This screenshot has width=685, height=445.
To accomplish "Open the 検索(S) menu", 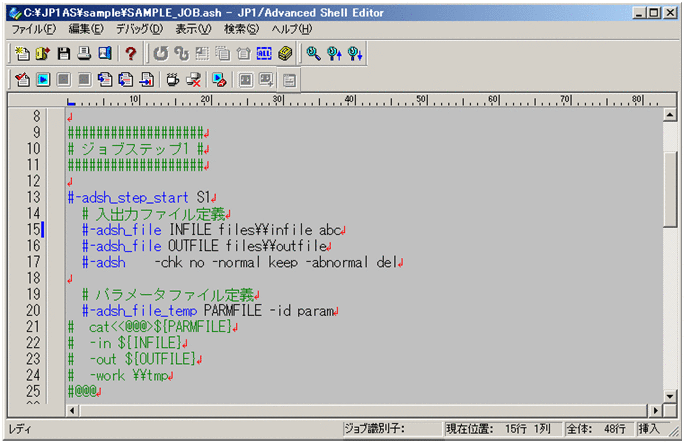I will pos(241,29).
